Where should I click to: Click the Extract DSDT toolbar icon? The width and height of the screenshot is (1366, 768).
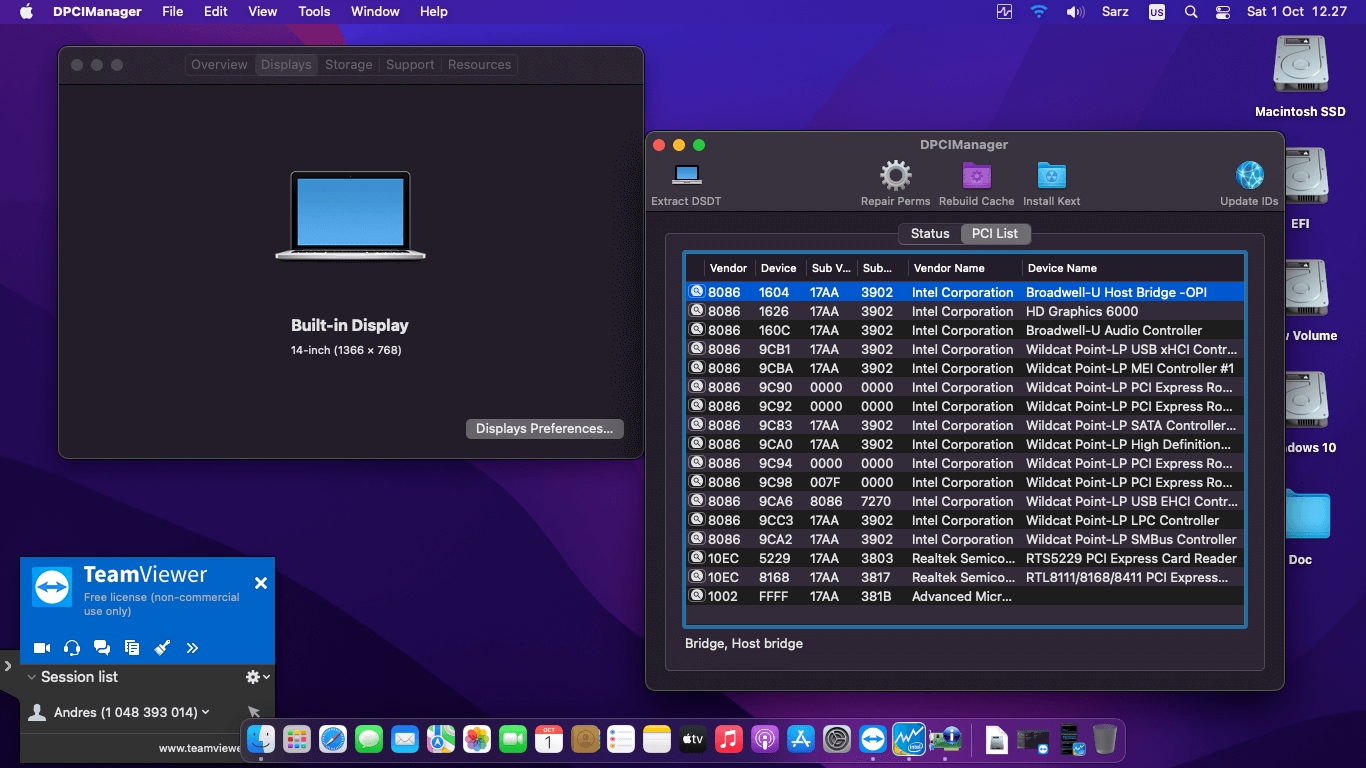point(686,176)
